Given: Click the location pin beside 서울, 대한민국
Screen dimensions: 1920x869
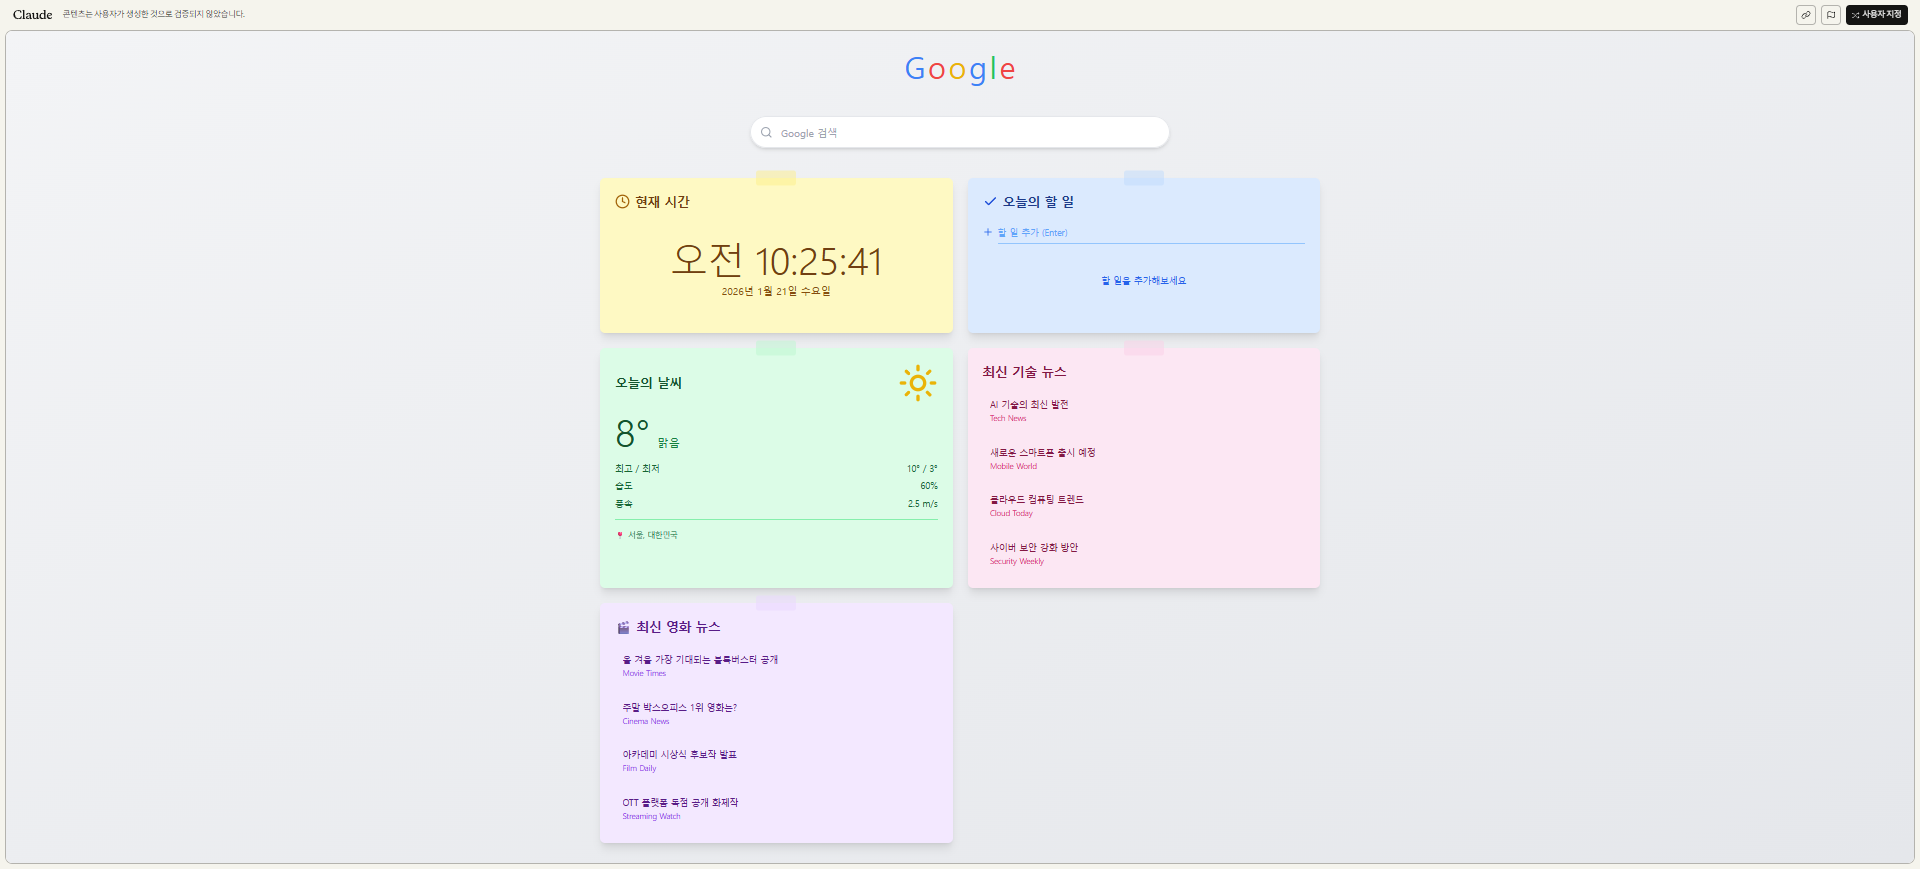Looking at the screenshot, I should click(620, 535).
